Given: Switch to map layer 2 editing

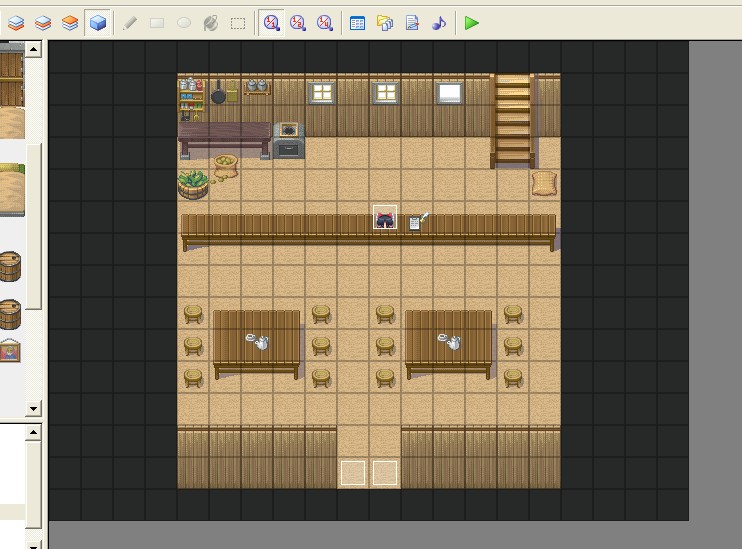Looking at the screenshot, I should coord(43,23).
